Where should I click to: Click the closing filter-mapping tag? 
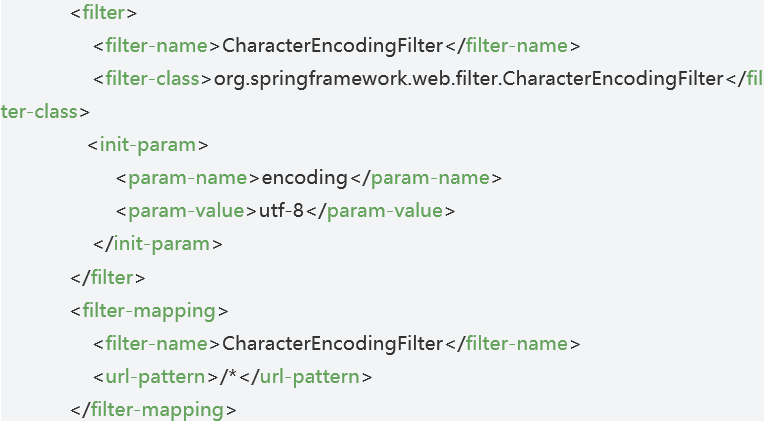click(x=154, y=409)
